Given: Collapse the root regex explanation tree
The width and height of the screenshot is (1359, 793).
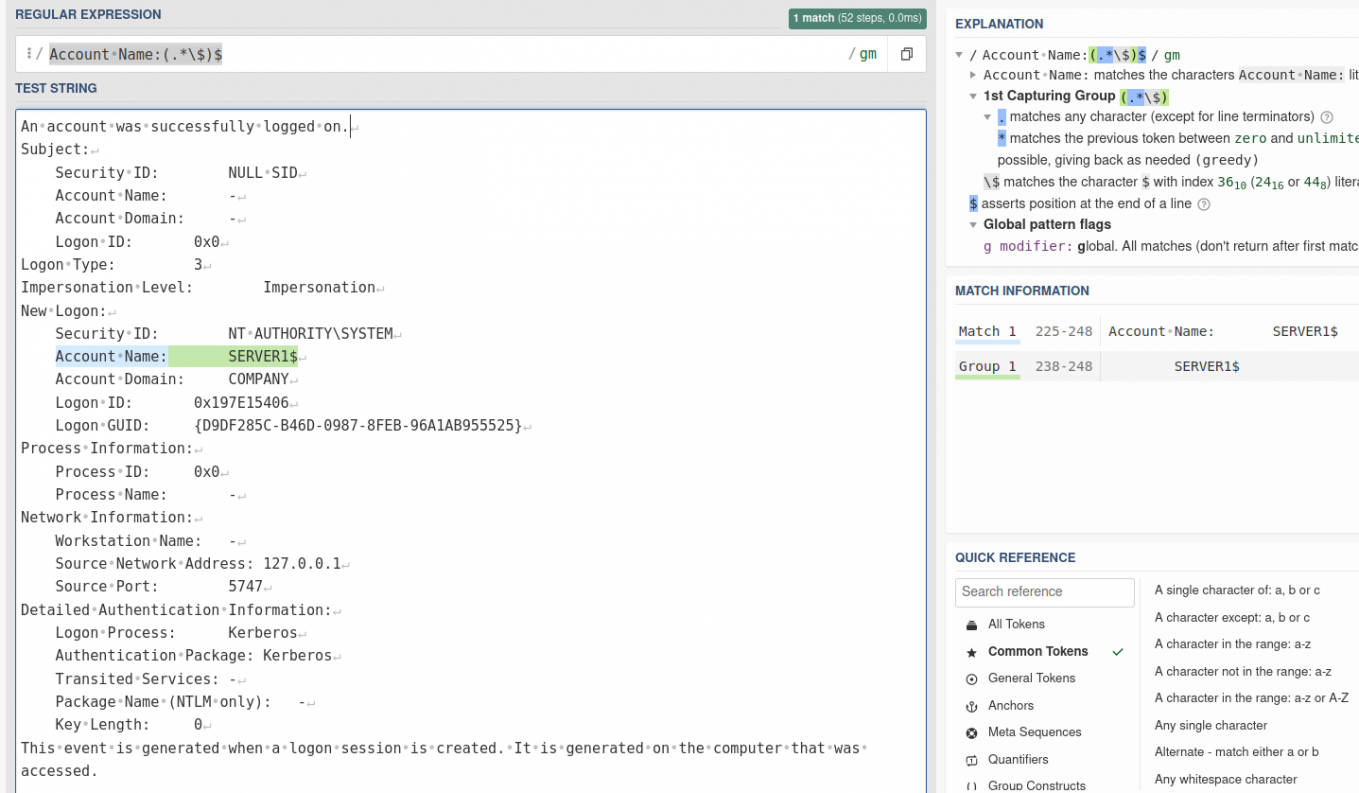Looking at the screenshot, I should (960, 55).
